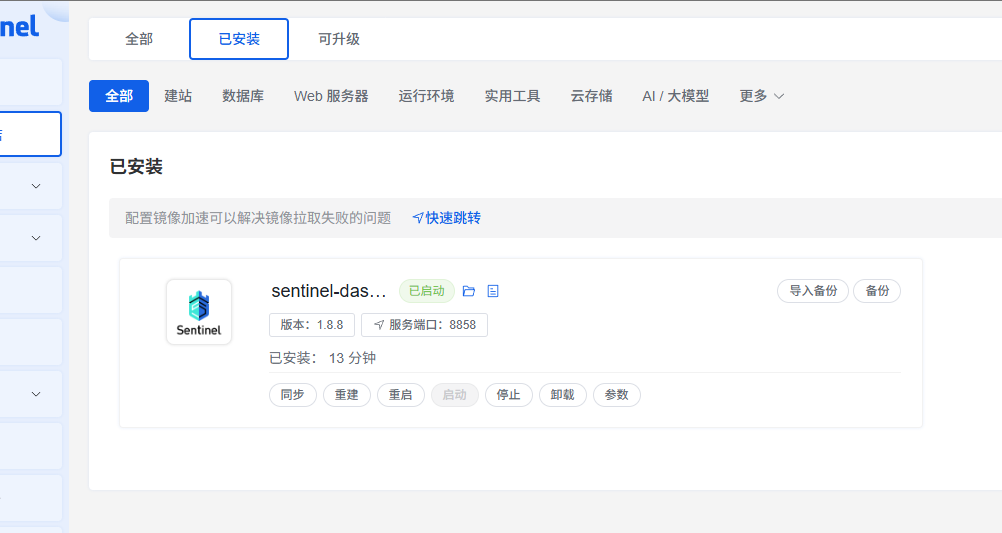The image size is (1002, 533).
Task: Filter apps by 云存储
Action: [x=591, y=96]
